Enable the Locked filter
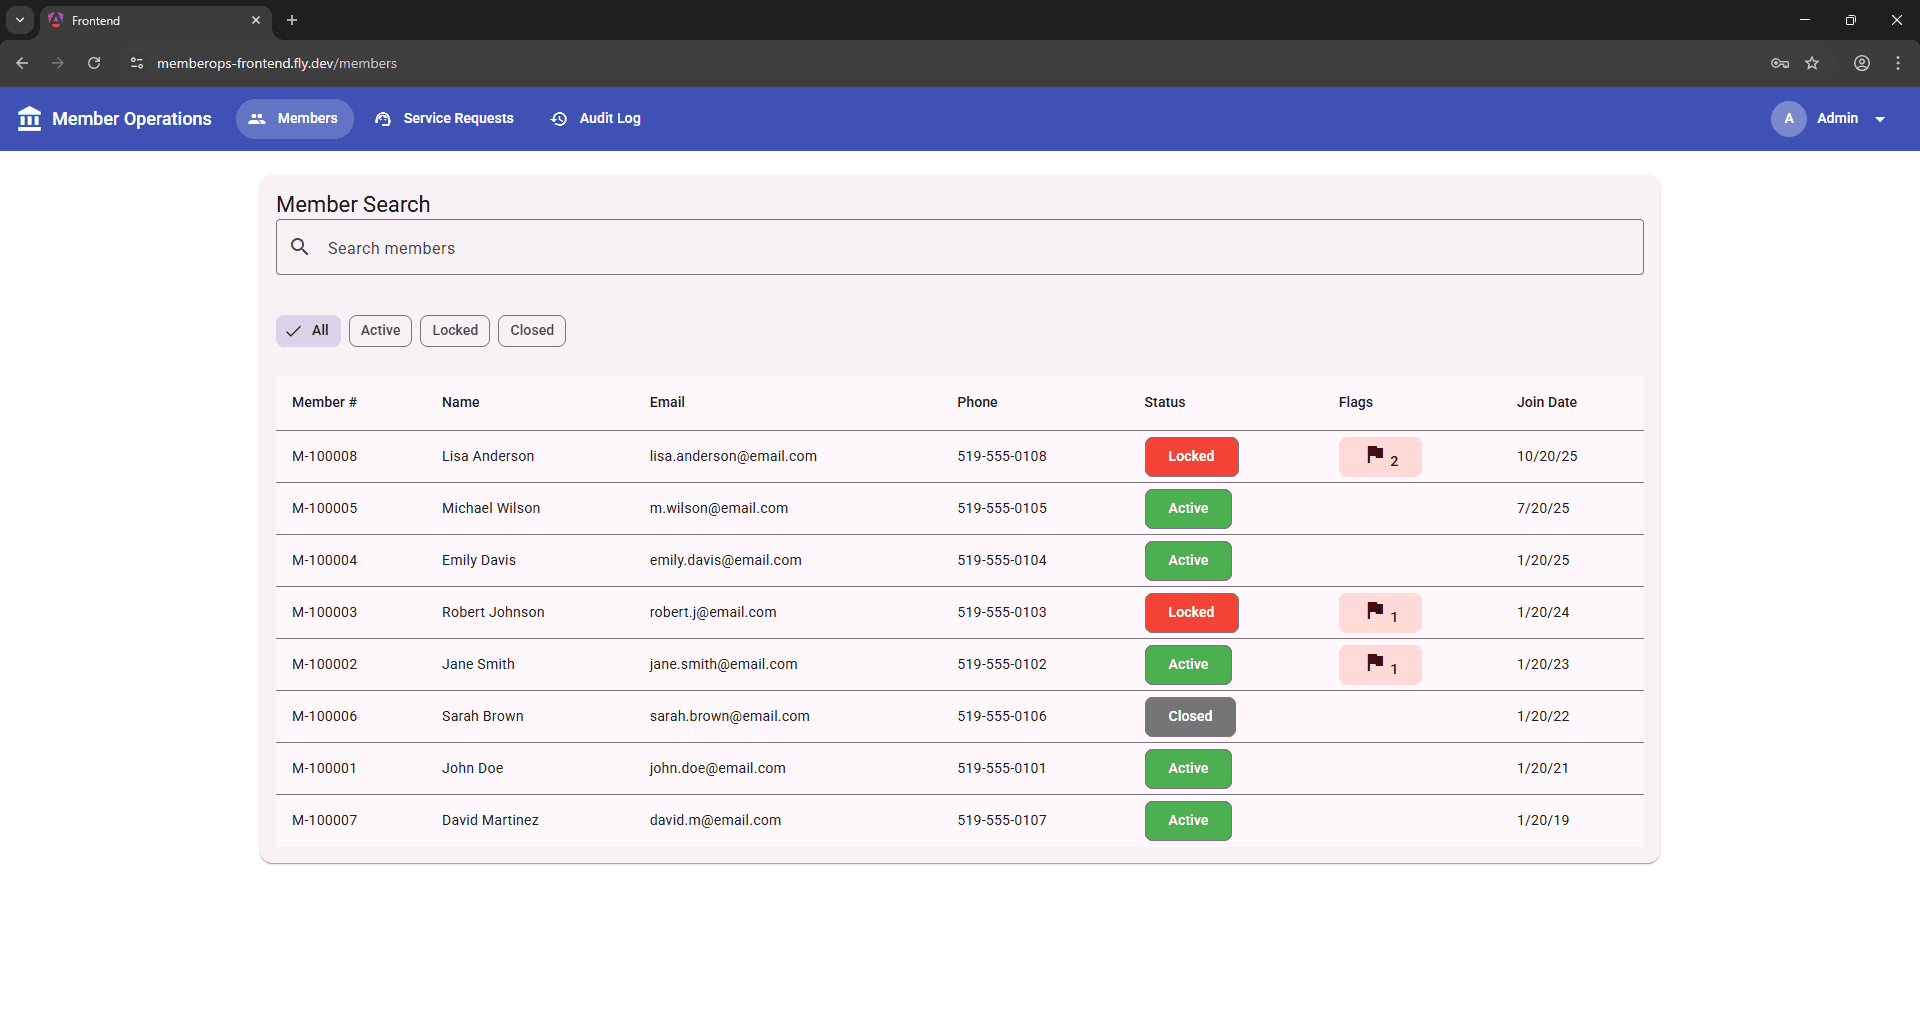The width and height of the screenshot is (1920, 1032). pos(454,330)
